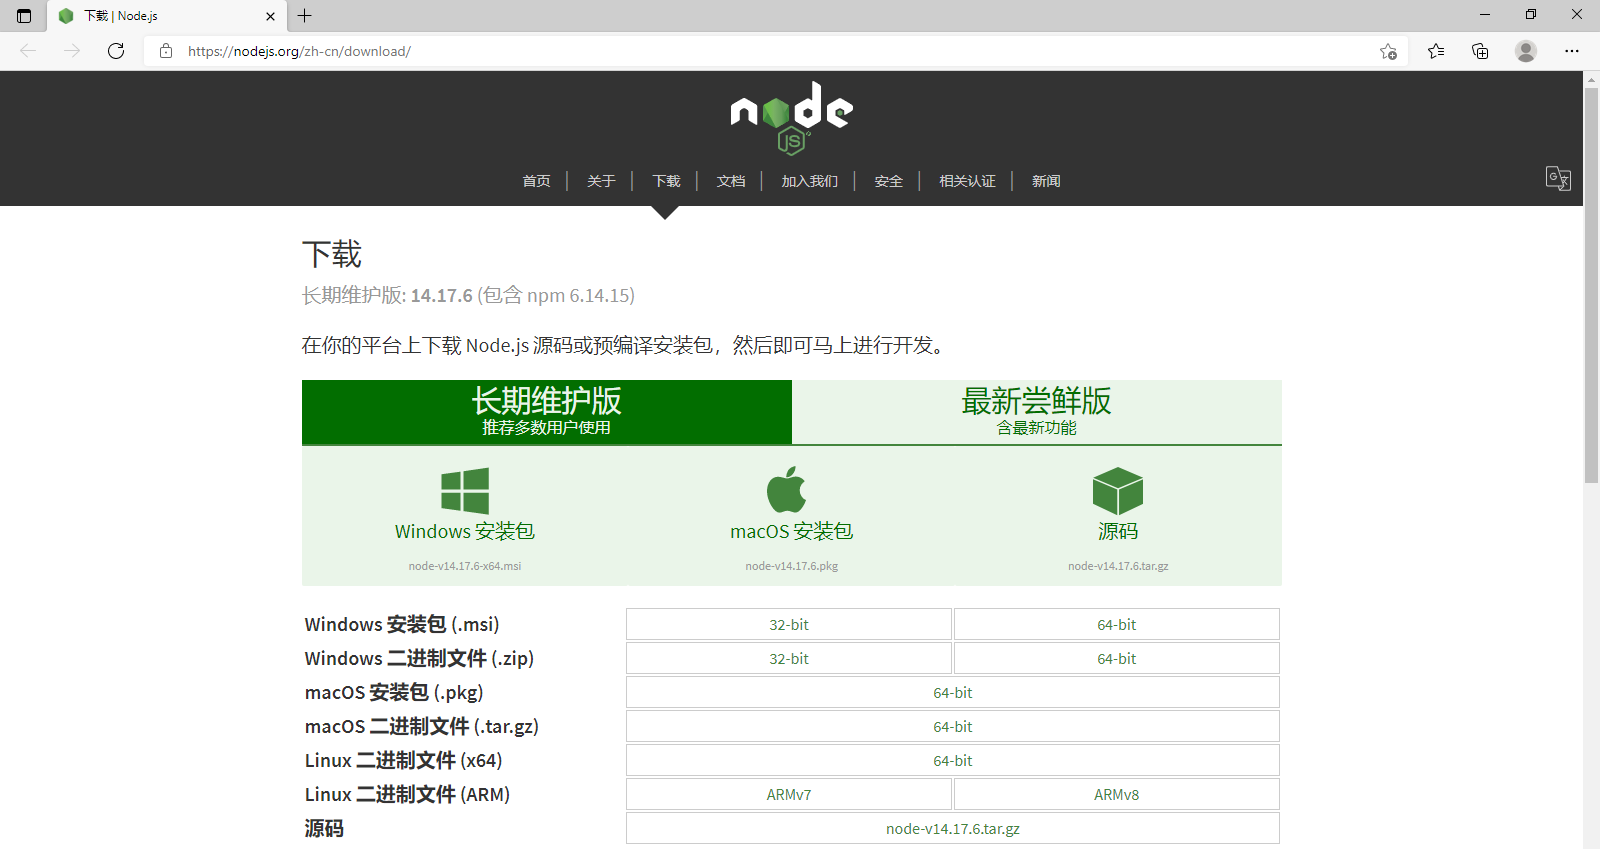This screenshot has width=1600, height=849.
Task: Open 新闻 navigation menu item
Action: pyautogui.click(x=1046, y=181)
